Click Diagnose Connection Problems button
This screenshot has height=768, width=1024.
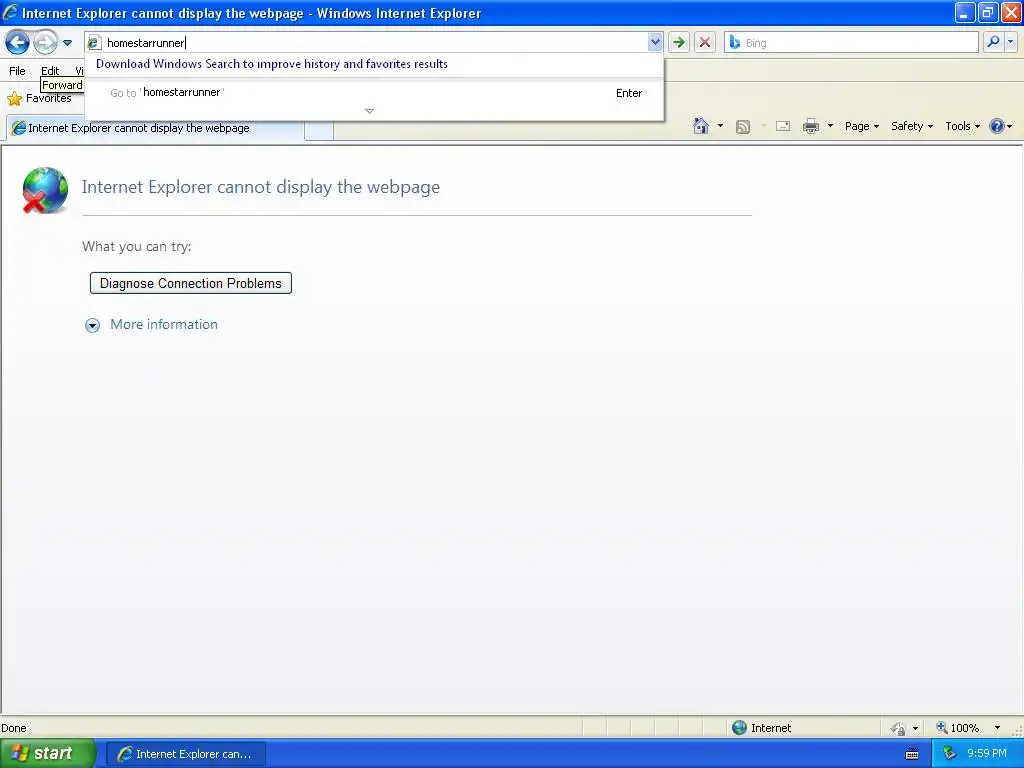click(191, 283)
